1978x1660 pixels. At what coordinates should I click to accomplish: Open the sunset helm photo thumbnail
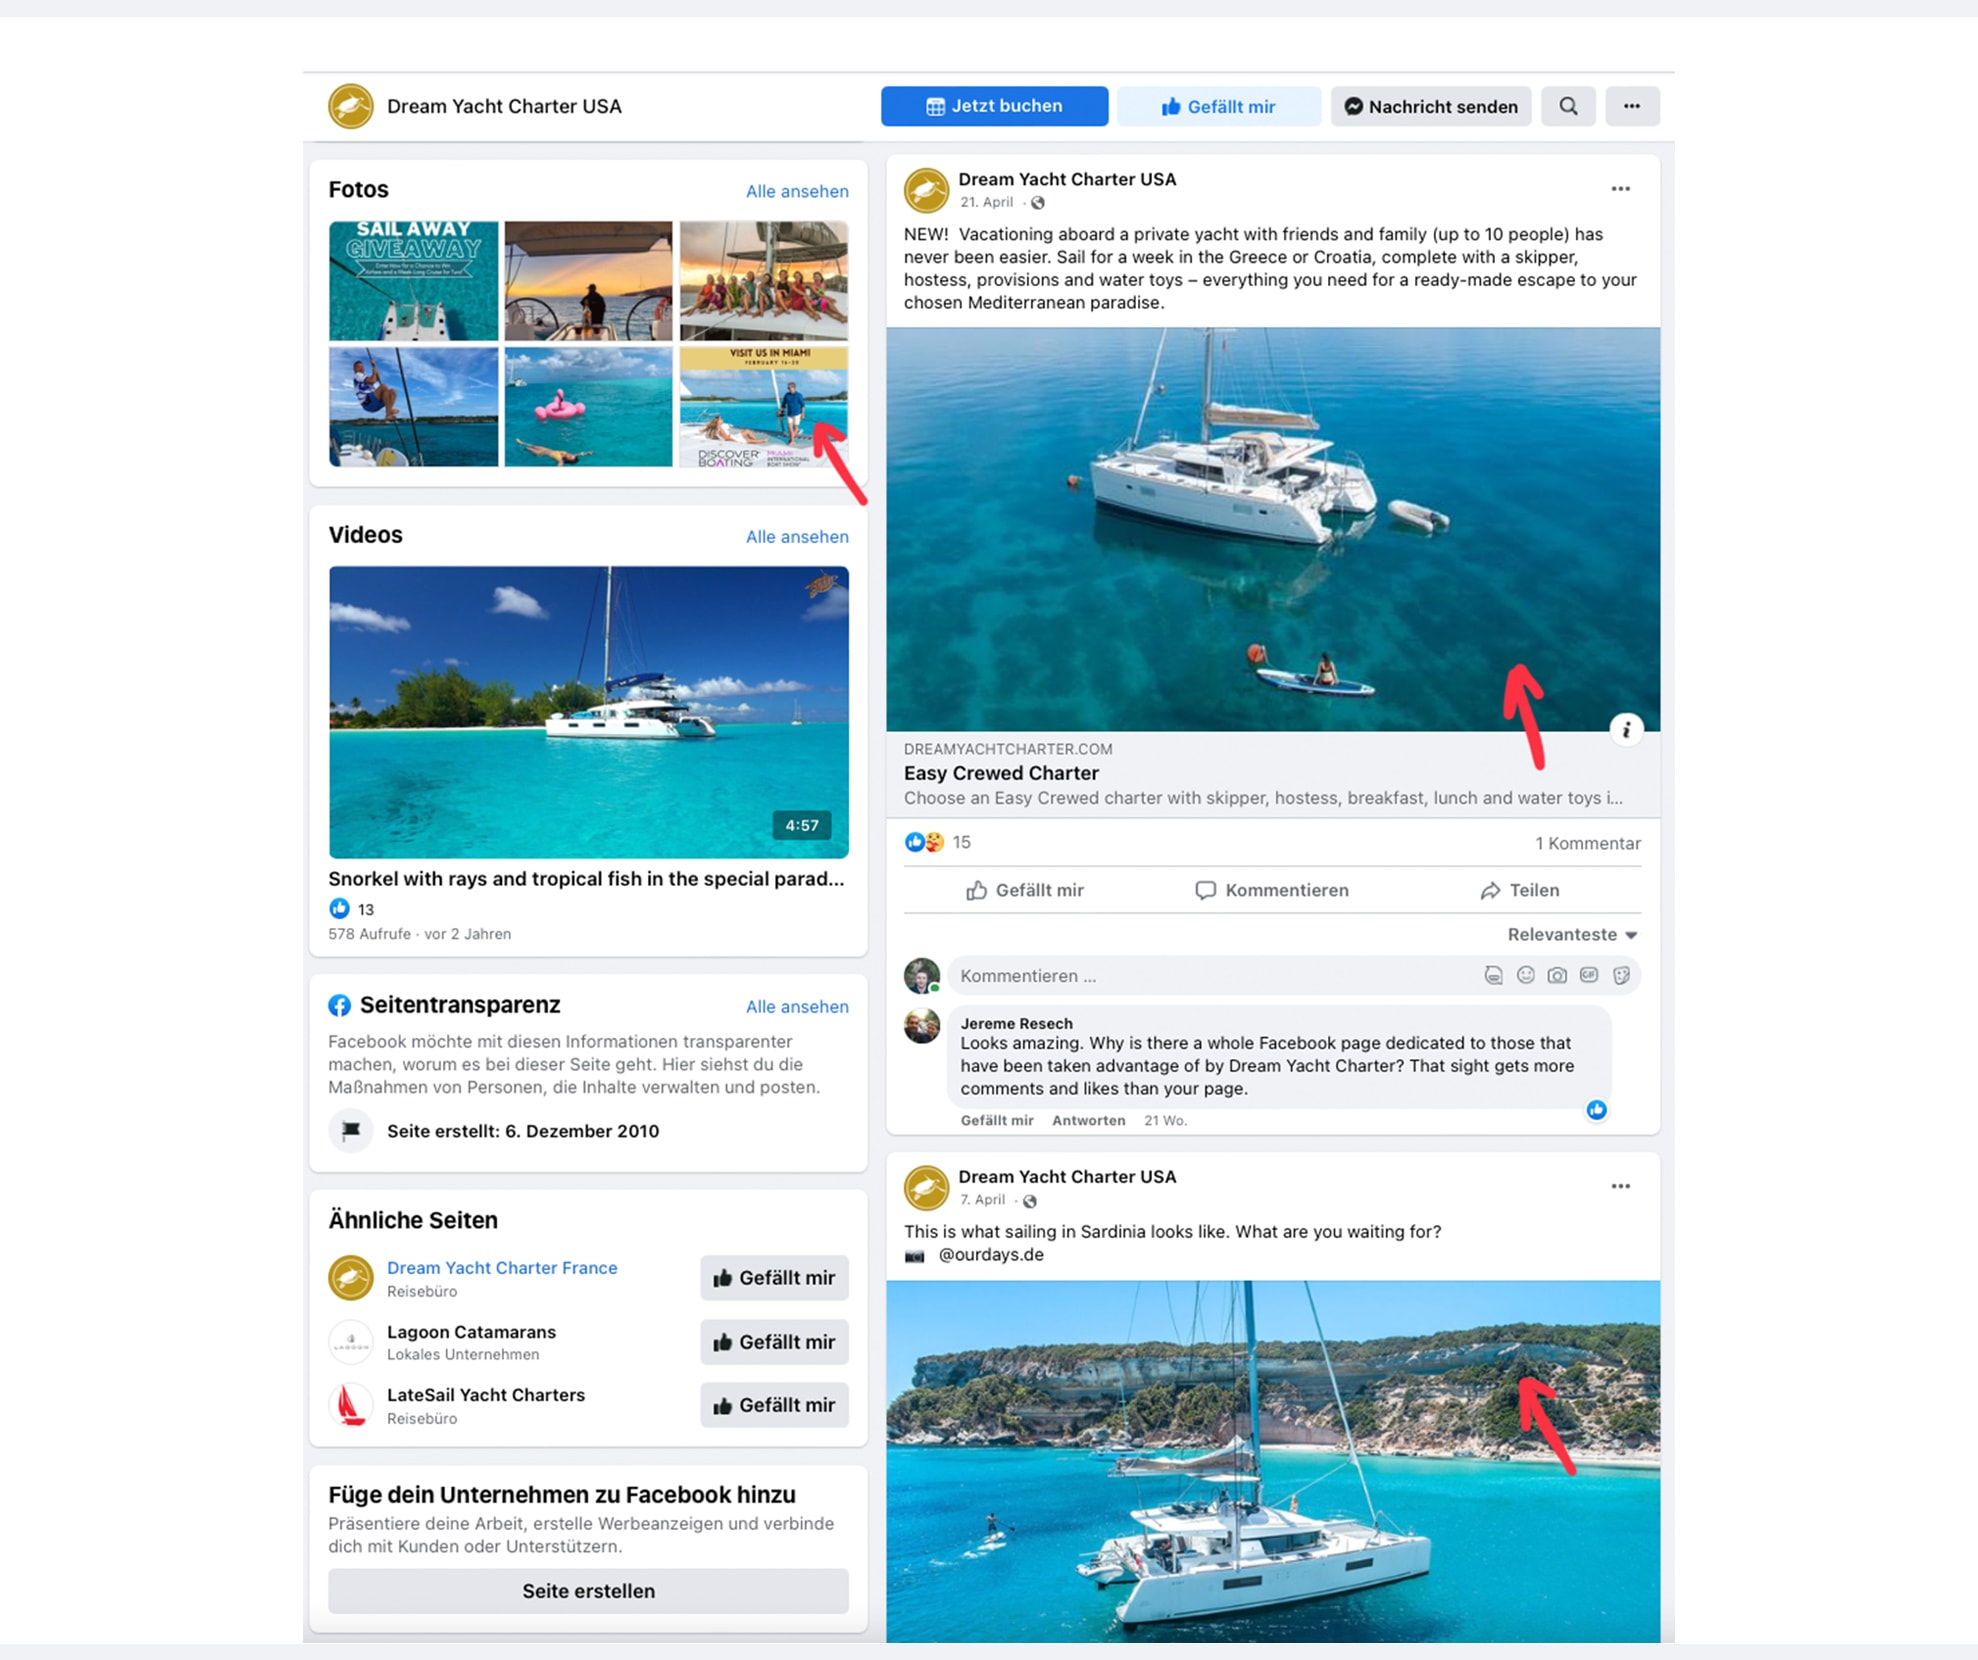588,281
